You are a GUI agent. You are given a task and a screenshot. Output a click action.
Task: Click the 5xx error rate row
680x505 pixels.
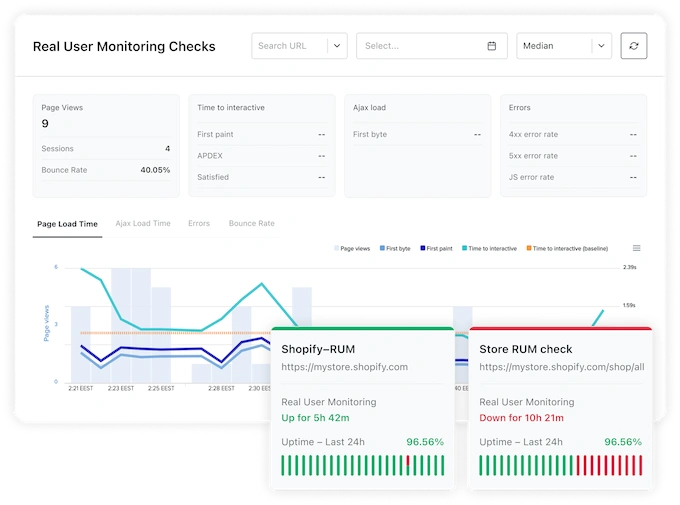click(x=573, y=156)
